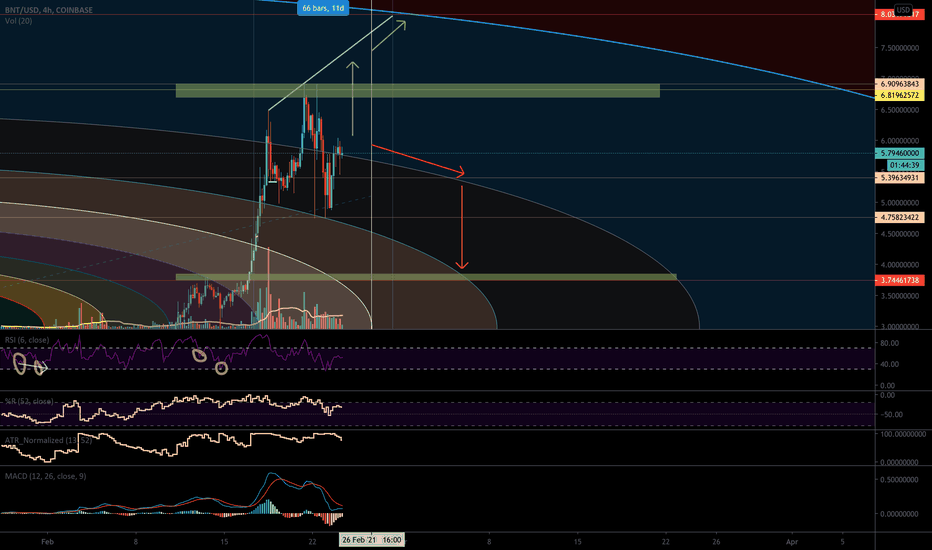Screen dimensions: 932x550
Task: Click the 6.90963843 price label
Action: pos(899,84)
